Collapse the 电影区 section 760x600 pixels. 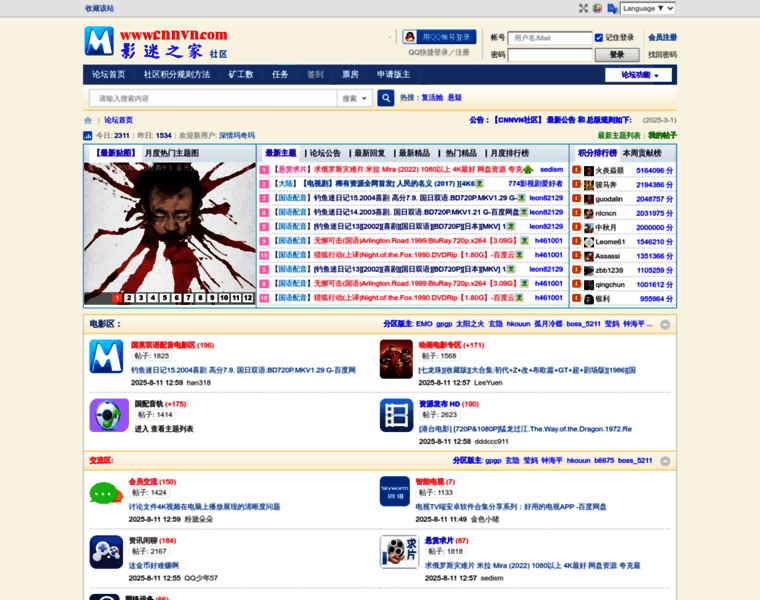[x=665, y=325]
